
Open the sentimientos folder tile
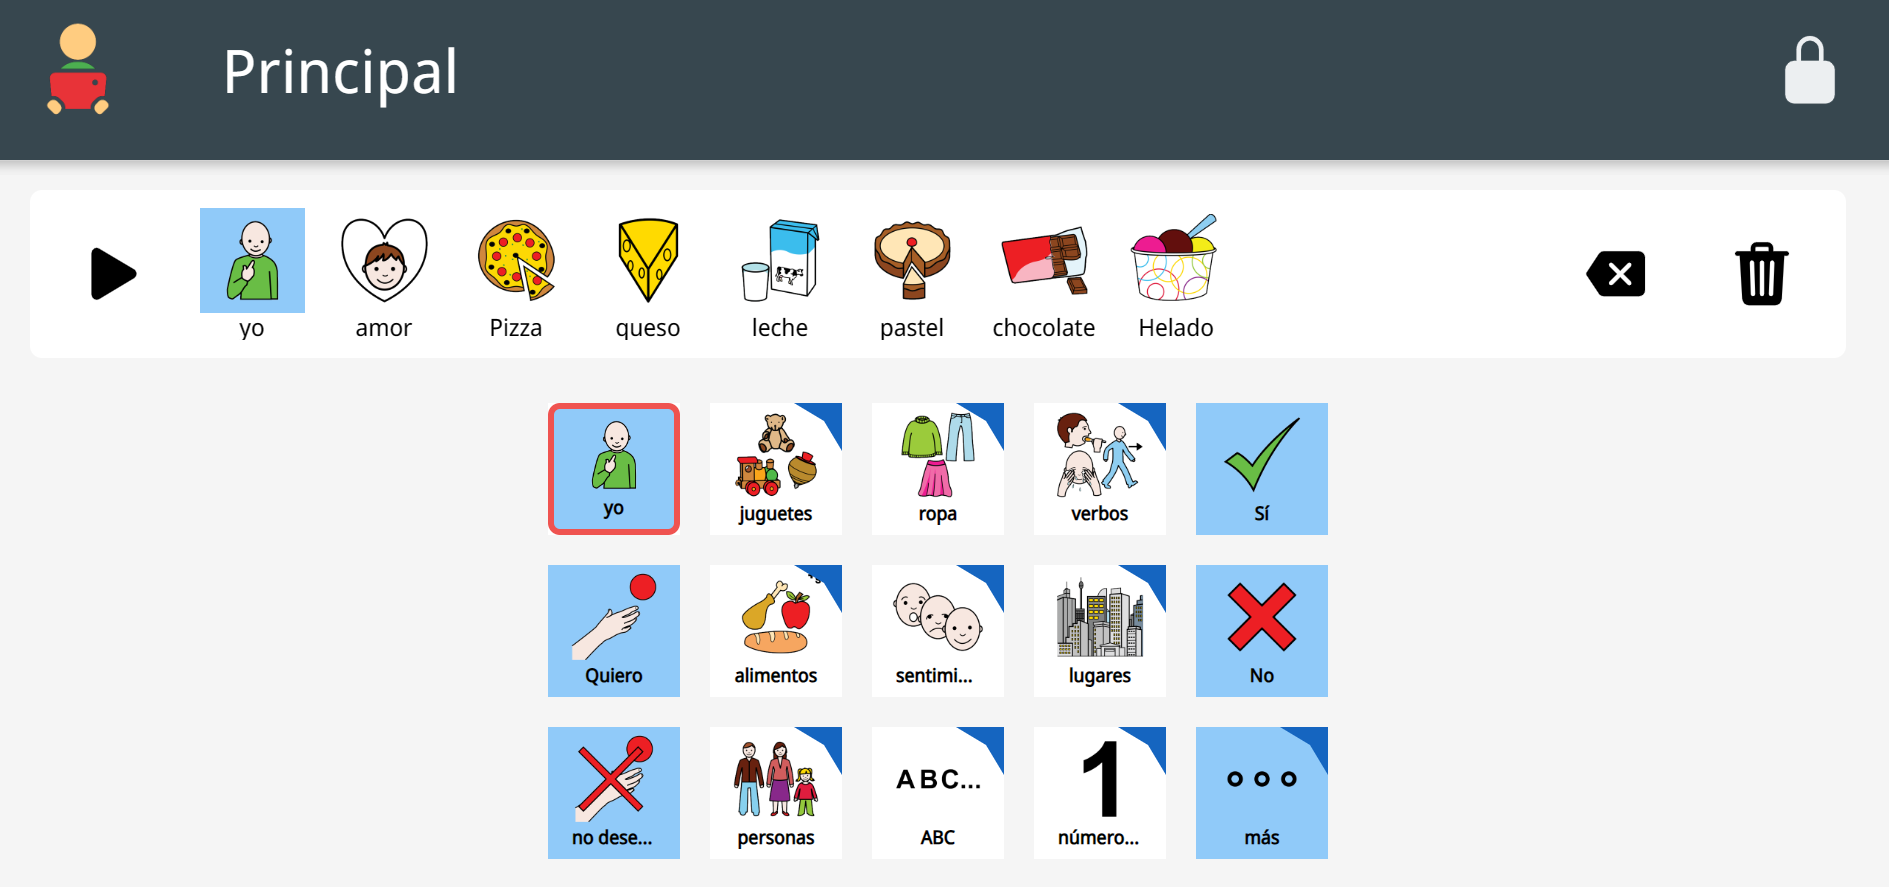click(x=938, y=631)
